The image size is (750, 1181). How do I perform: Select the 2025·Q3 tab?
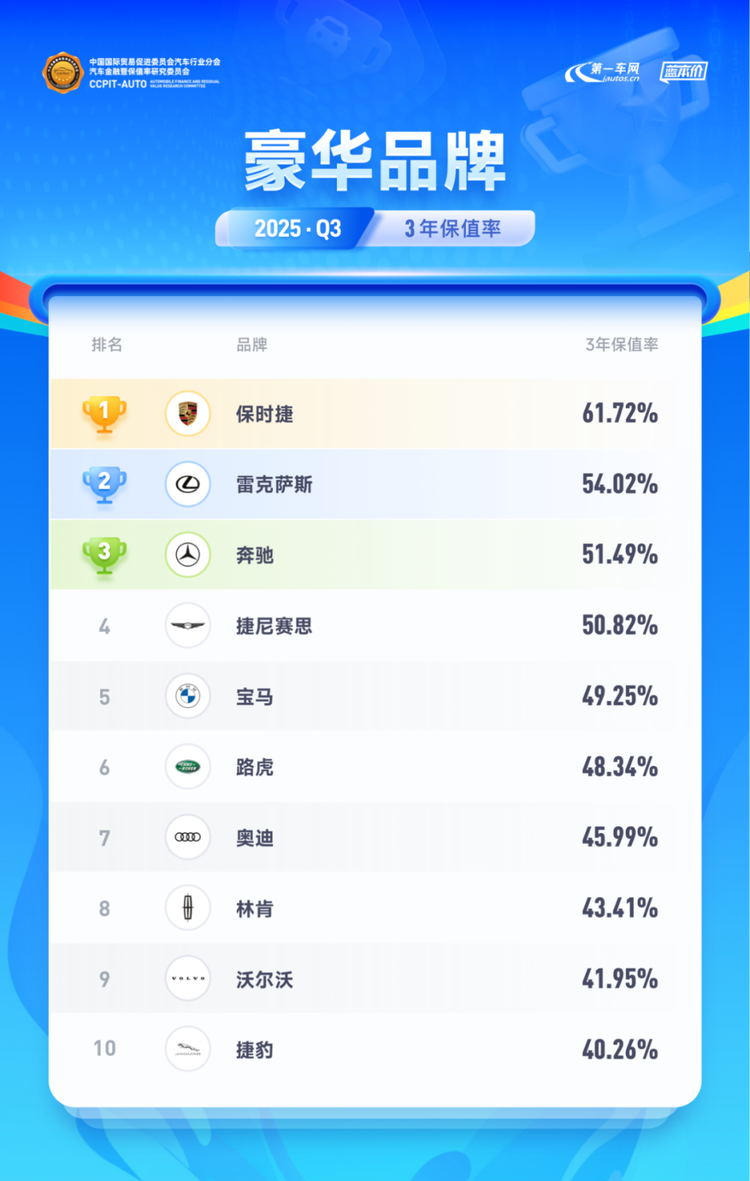click(x=297, y=229)
